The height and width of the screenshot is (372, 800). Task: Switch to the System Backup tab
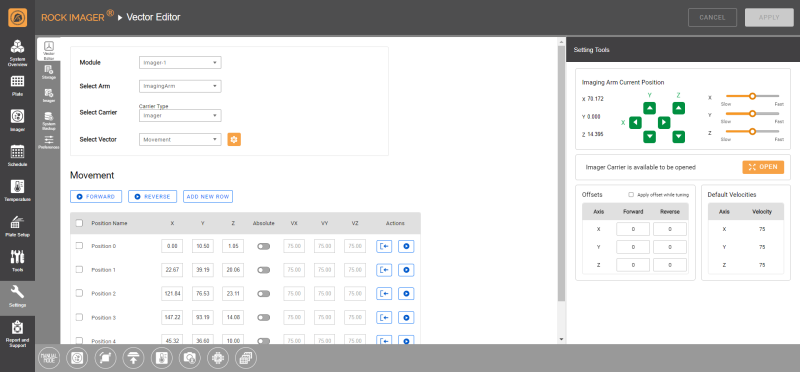tap(49, 121)
